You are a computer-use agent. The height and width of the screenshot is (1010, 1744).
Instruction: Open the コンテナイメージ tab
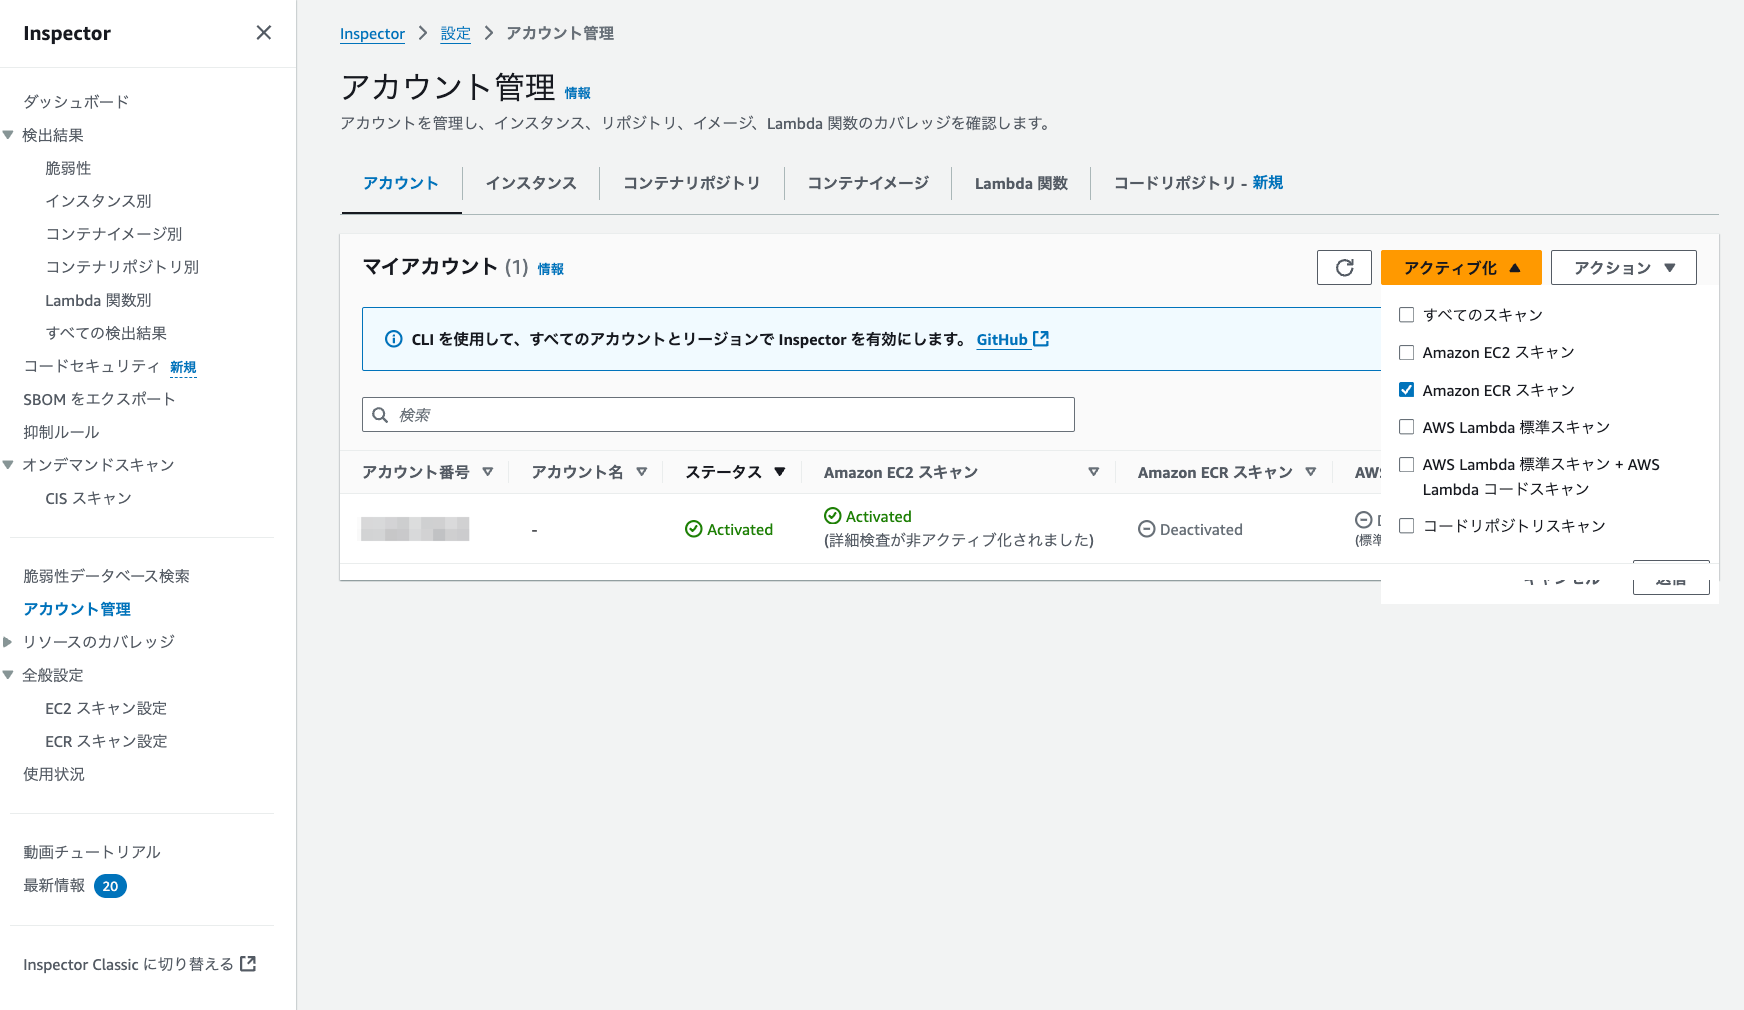[x=868, y=183]
